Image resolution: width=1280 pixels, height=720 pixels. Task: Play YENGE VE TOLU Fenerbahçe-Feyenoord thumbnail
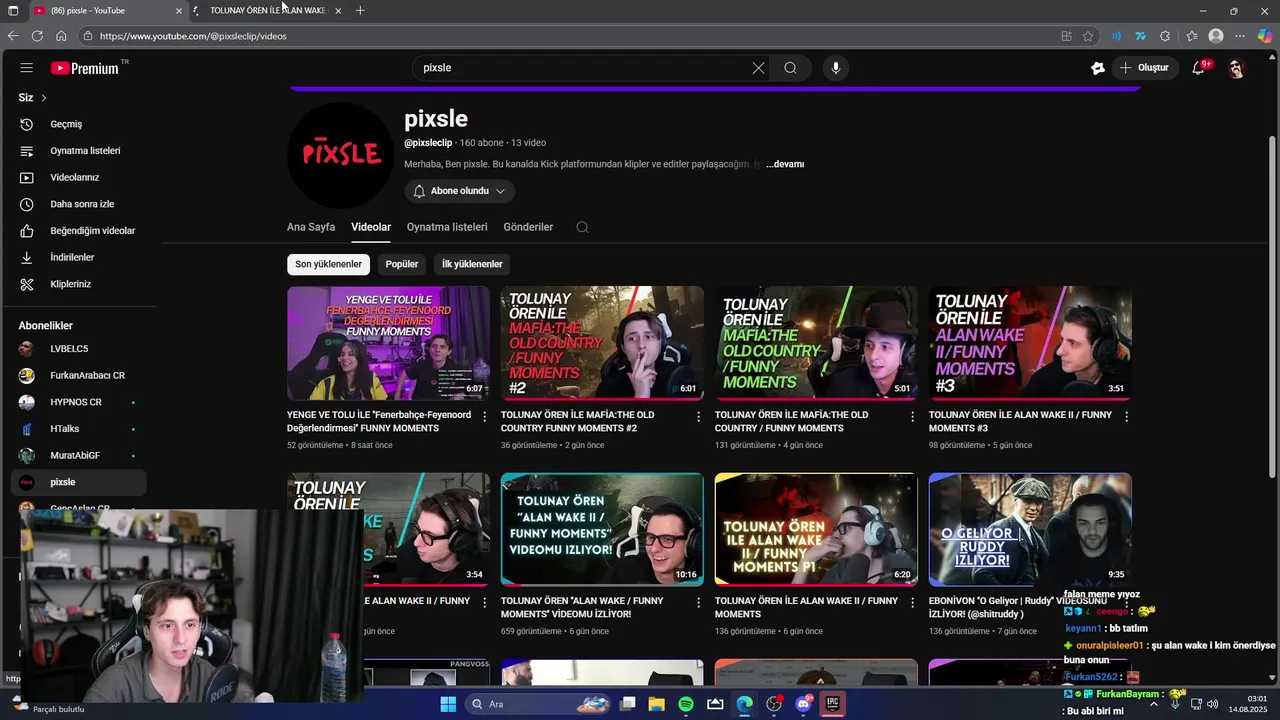(x=388, y=343)
